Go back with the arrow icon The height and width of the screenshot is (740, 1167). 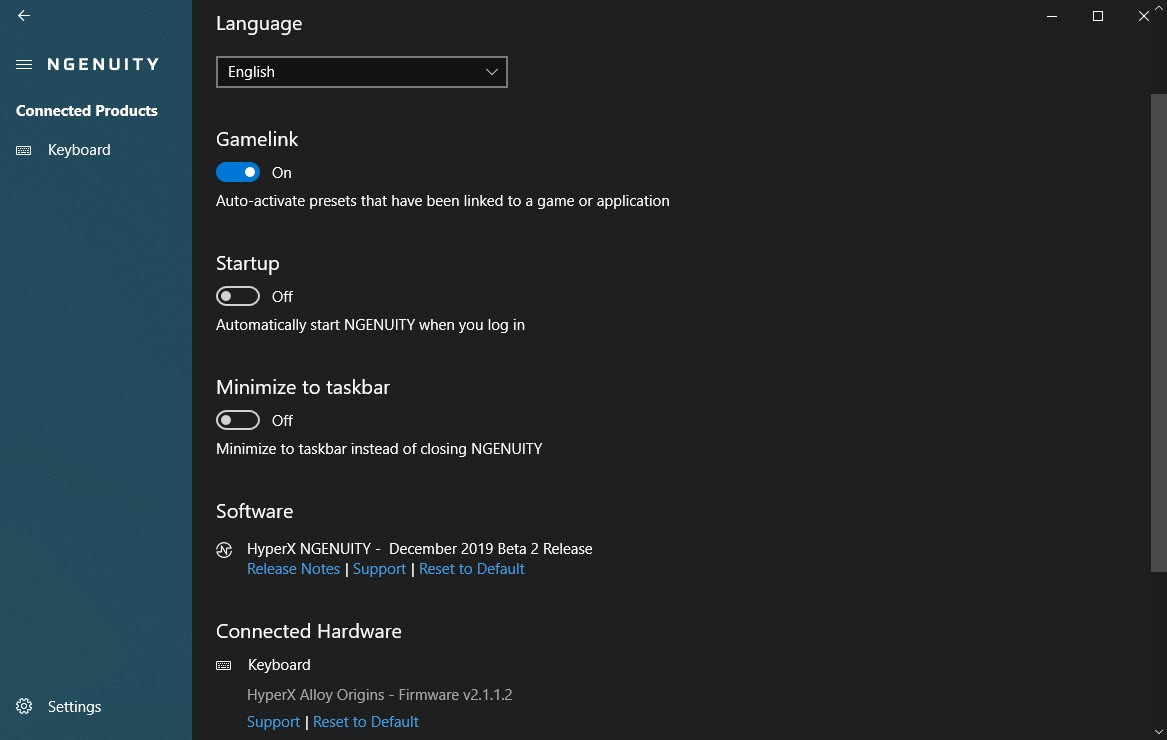[24, 16]
